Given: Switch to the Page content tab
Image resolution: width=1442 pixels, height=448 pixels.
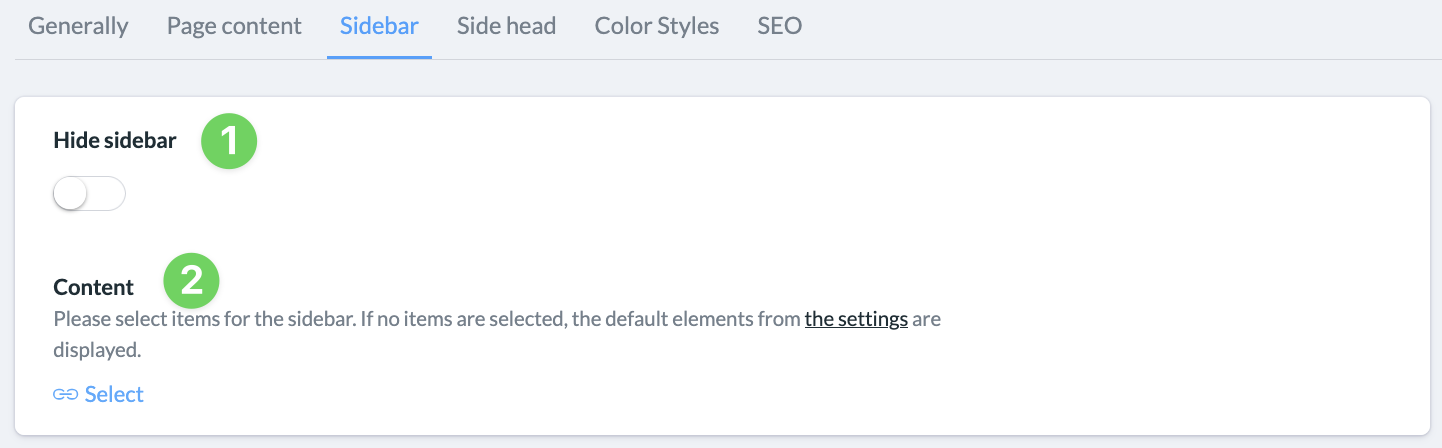Looking at the screenshot, I should (x=234, y=26).
